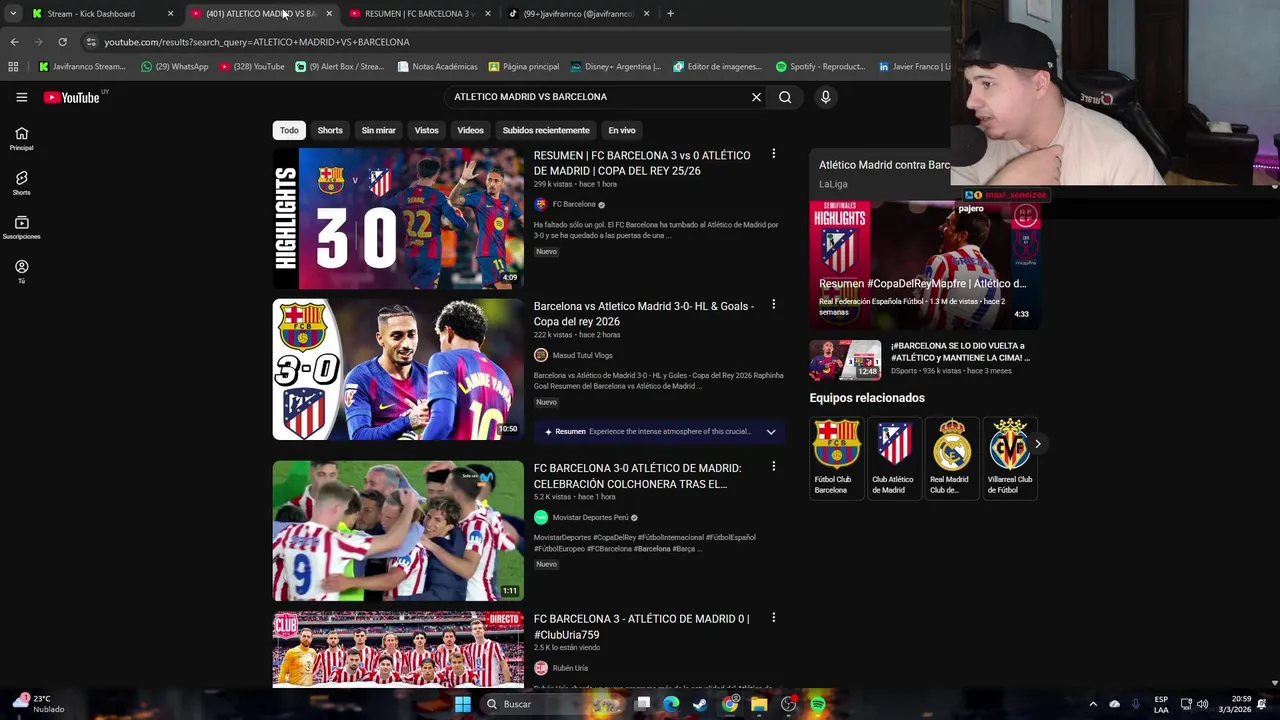
Task: Open the Spotify bookmark
Action: coord(820,67)
